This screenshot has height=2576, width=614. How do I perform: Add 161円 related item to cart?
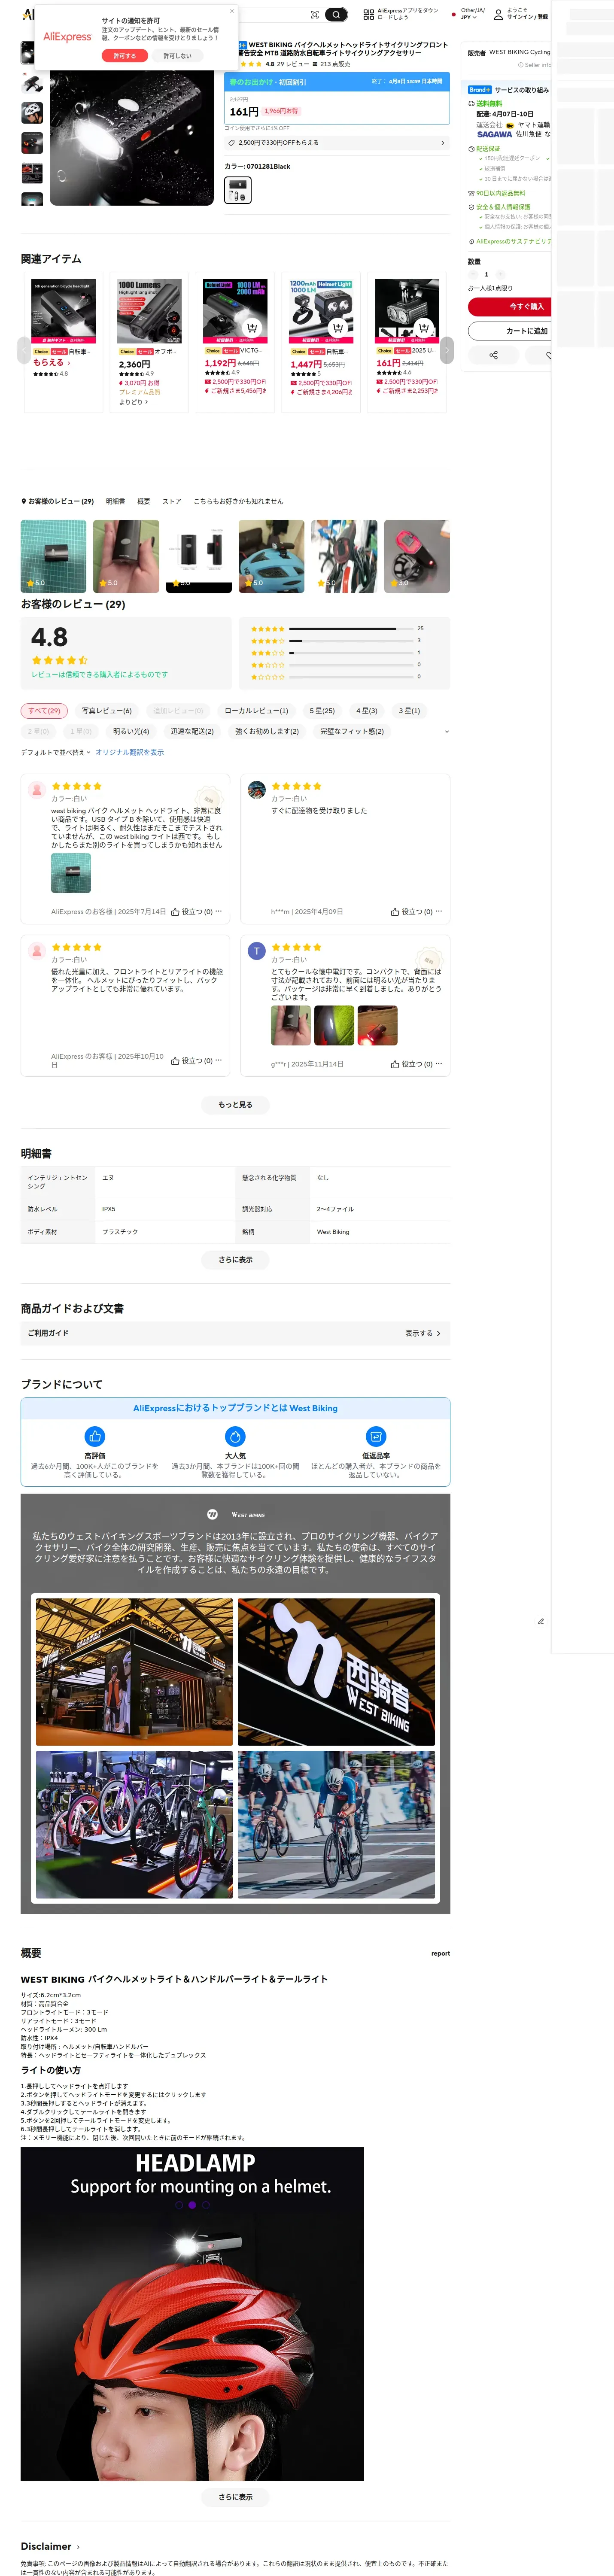(424, 327)
